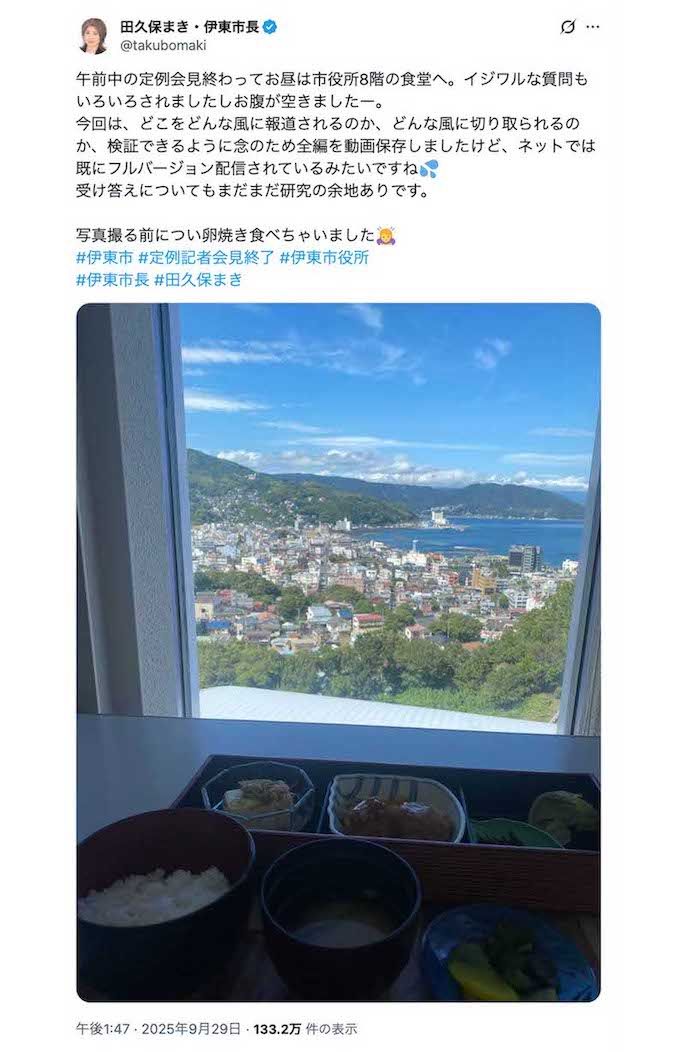Open the window view lunch photo
The image size is (680, 1052).
coord(338,652)
